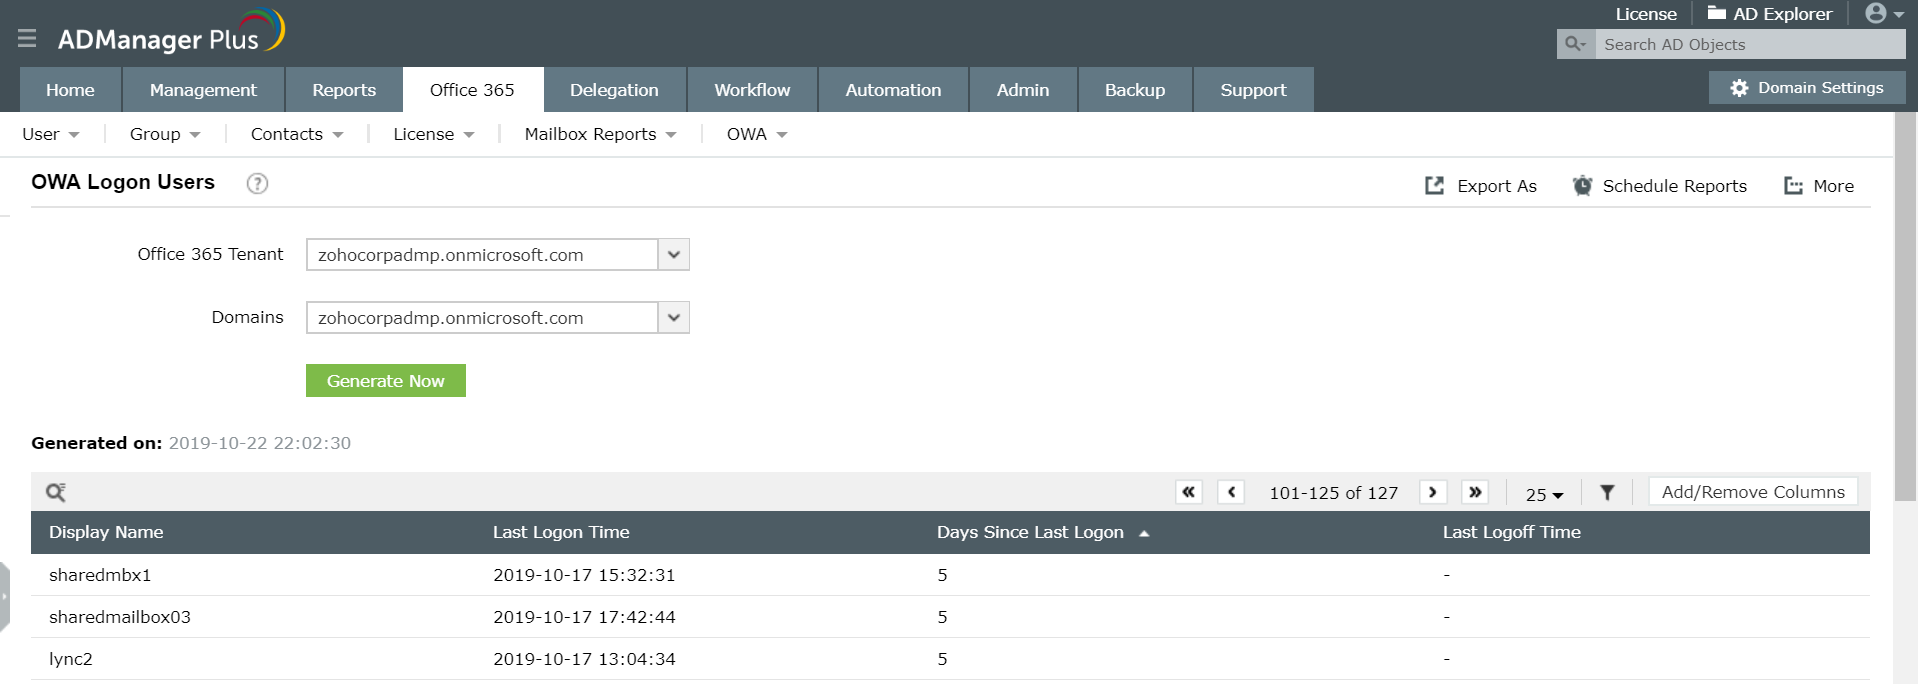
Task: Click logon time 2019-10-17 15:32:31
Action: 584,575
